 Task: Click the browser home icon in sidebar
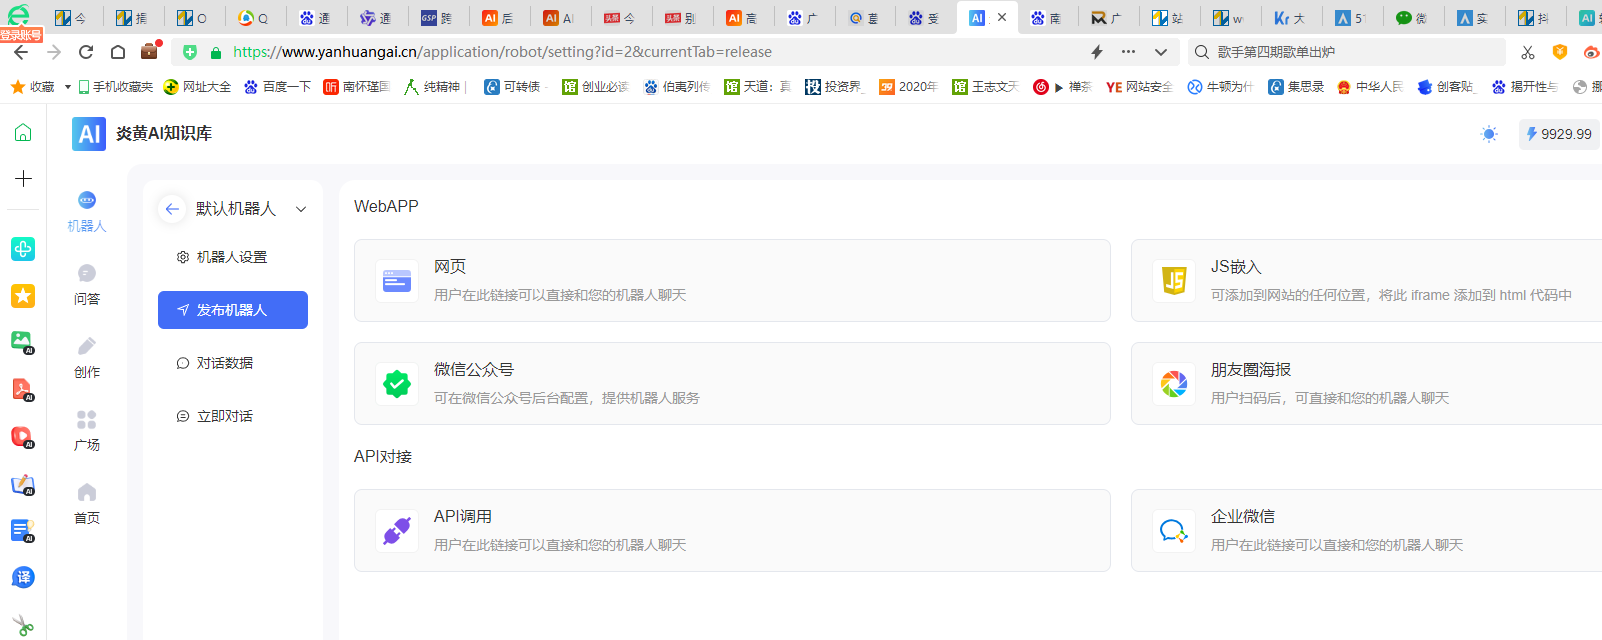[x=23, y=132]
